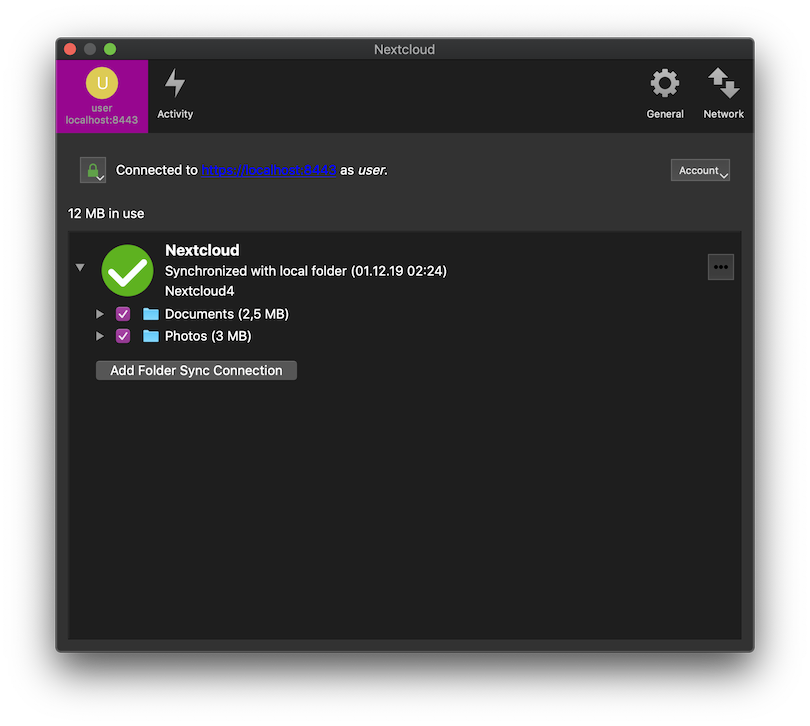The width and height of the screenshot is (810, 726).
Task: Open General settings gear icon
Action: [x=664, y=95]
